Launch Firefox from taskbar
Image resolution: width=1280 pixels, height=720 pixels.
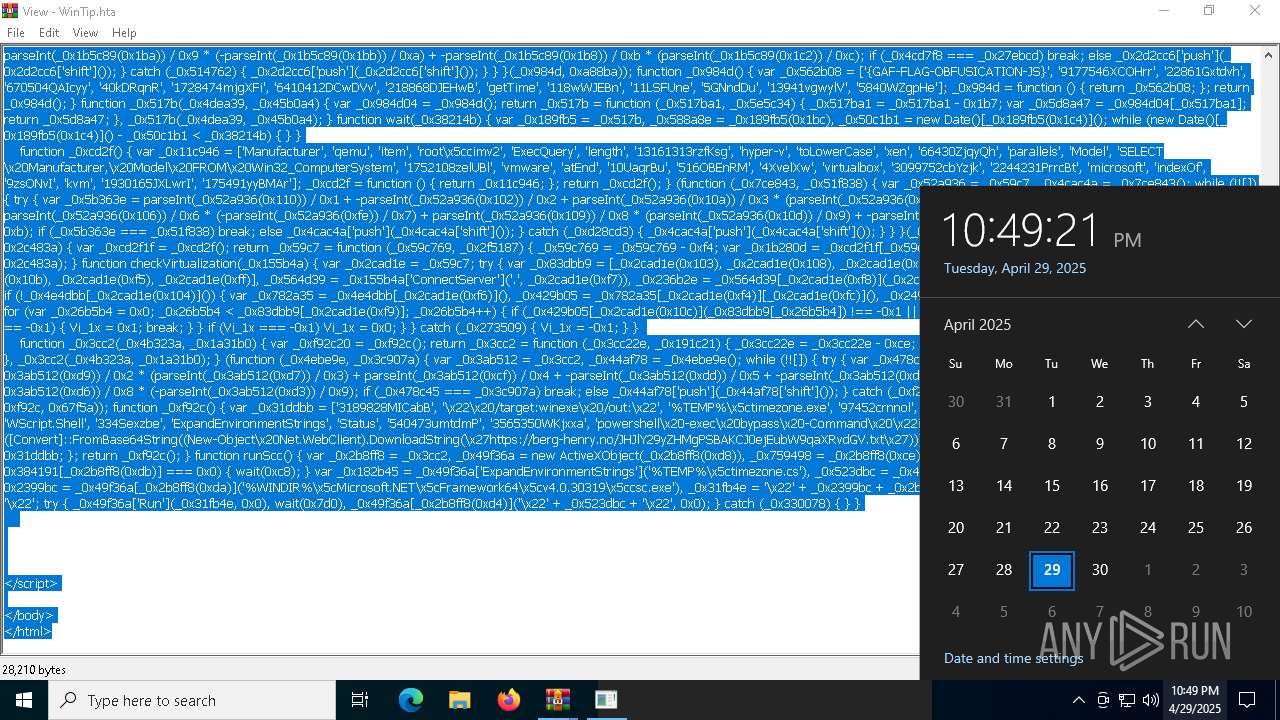(508, 700)
